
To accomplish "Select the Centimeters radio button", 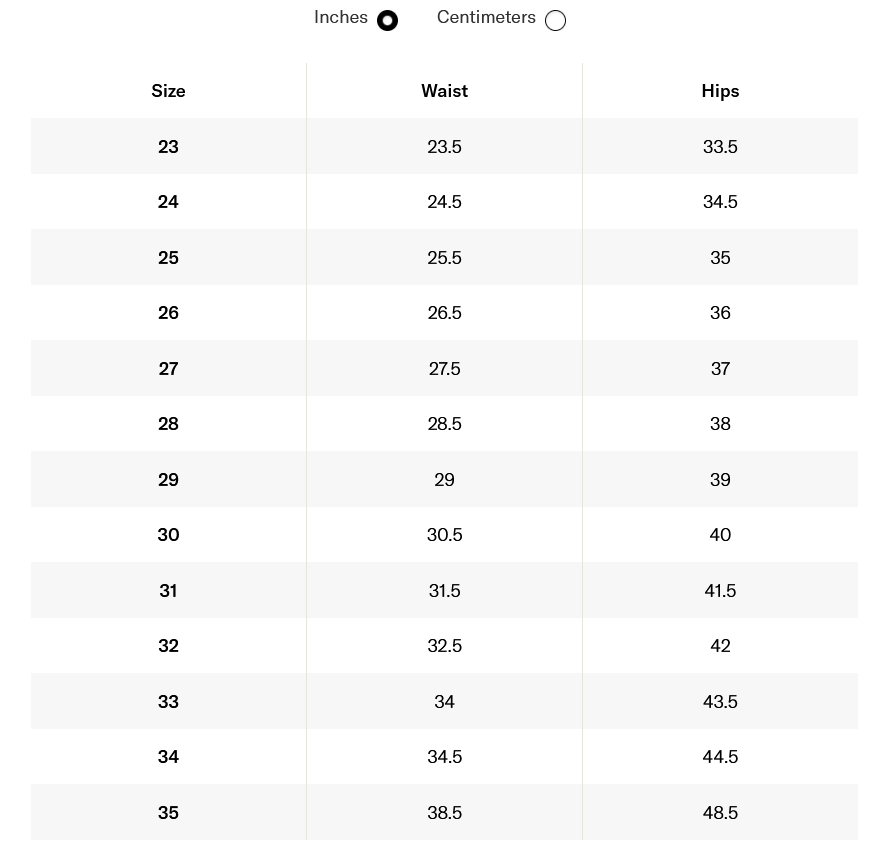I will [x=555, y=21].
